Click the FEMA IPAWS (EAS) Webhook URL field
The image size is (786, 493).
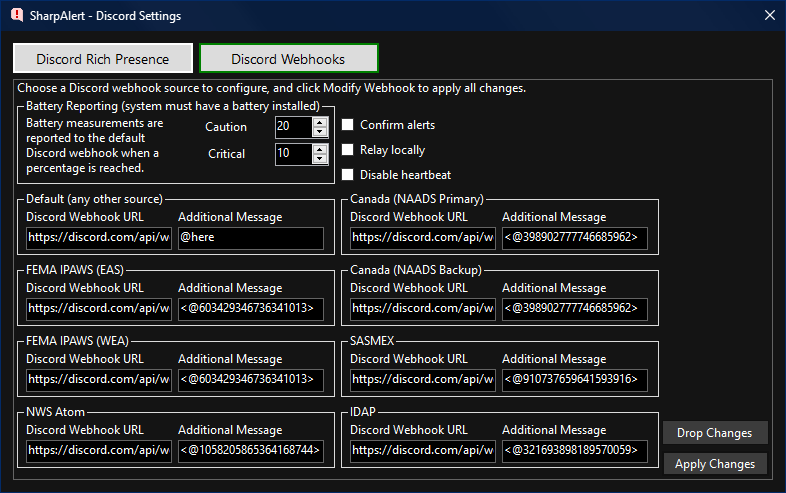pyautogui.click(x=98, y=309)
